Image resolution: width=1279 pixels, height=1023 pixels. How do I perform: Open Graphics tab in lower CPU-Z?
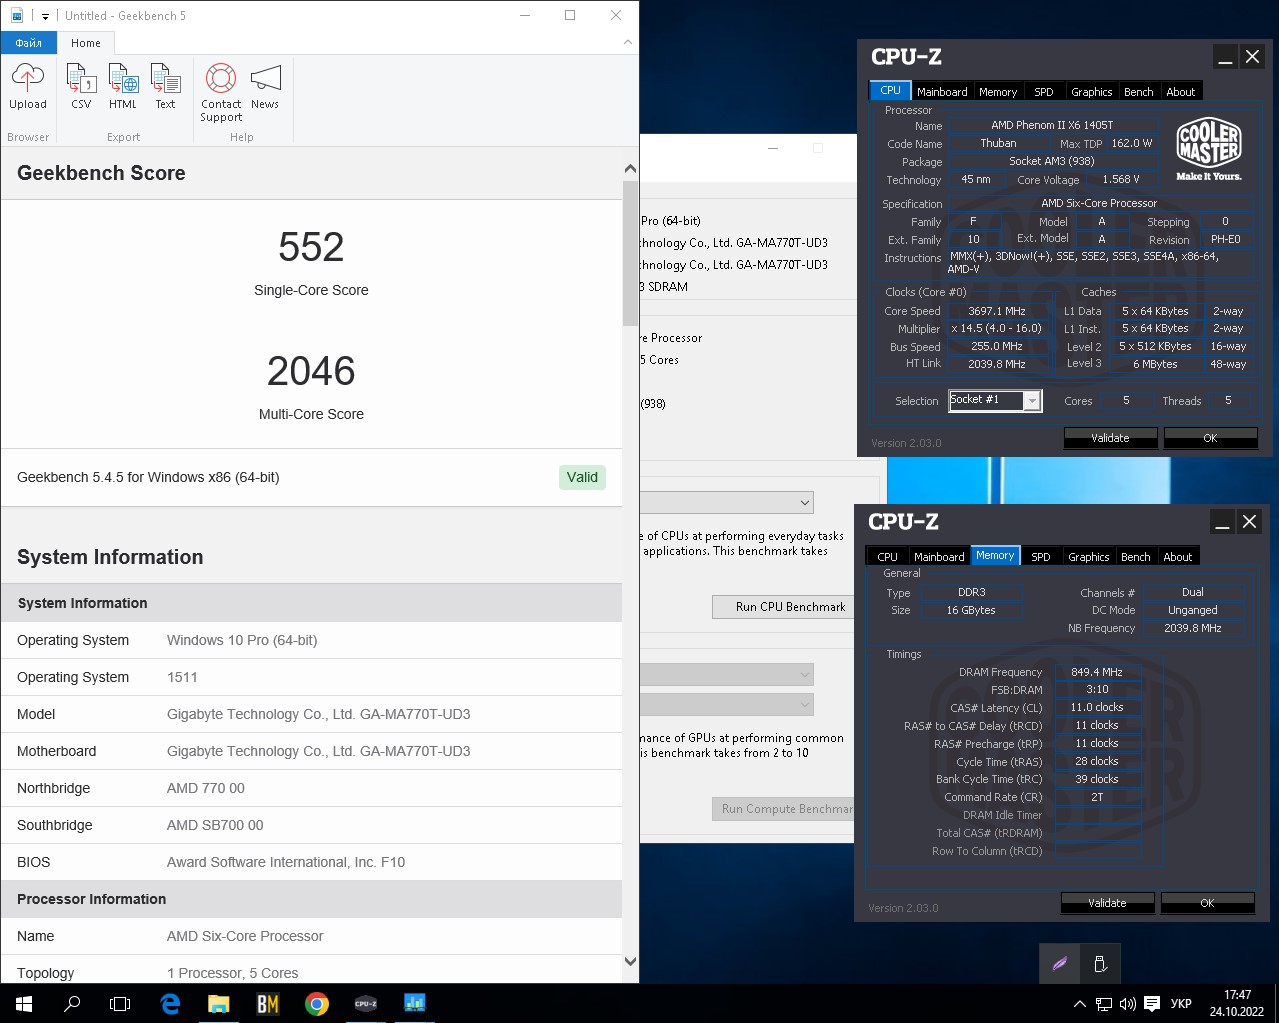click(x=1088, y=556)
